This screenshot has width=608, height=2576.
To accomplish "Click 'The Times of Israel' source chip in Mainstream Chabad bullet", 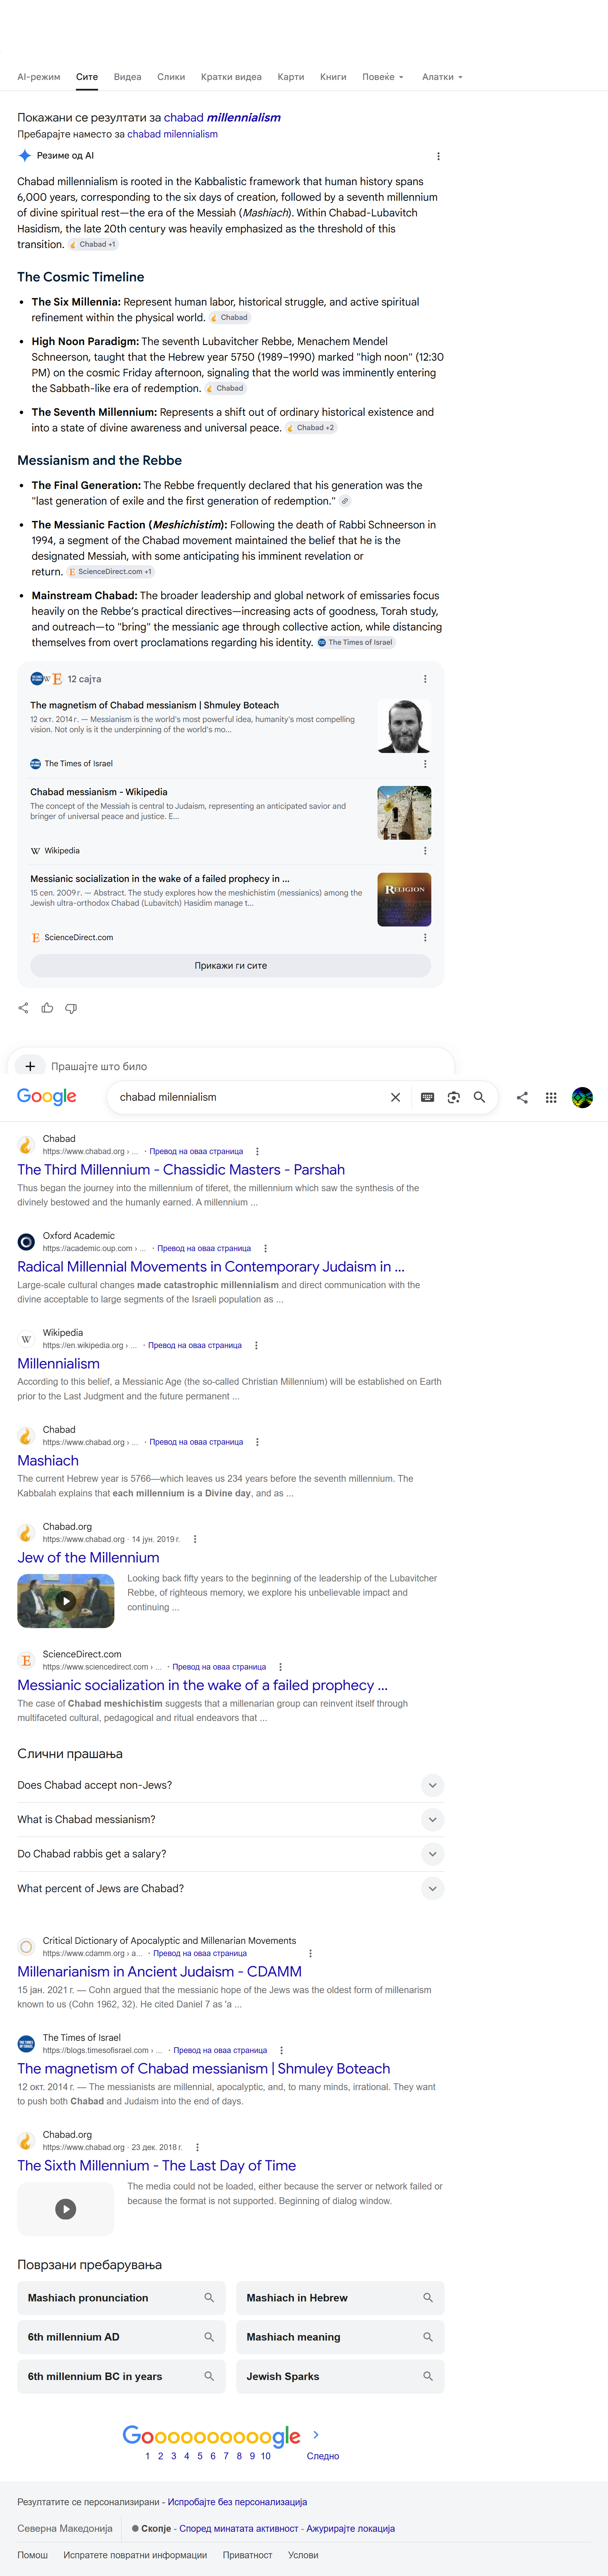I will click(356, 643).
